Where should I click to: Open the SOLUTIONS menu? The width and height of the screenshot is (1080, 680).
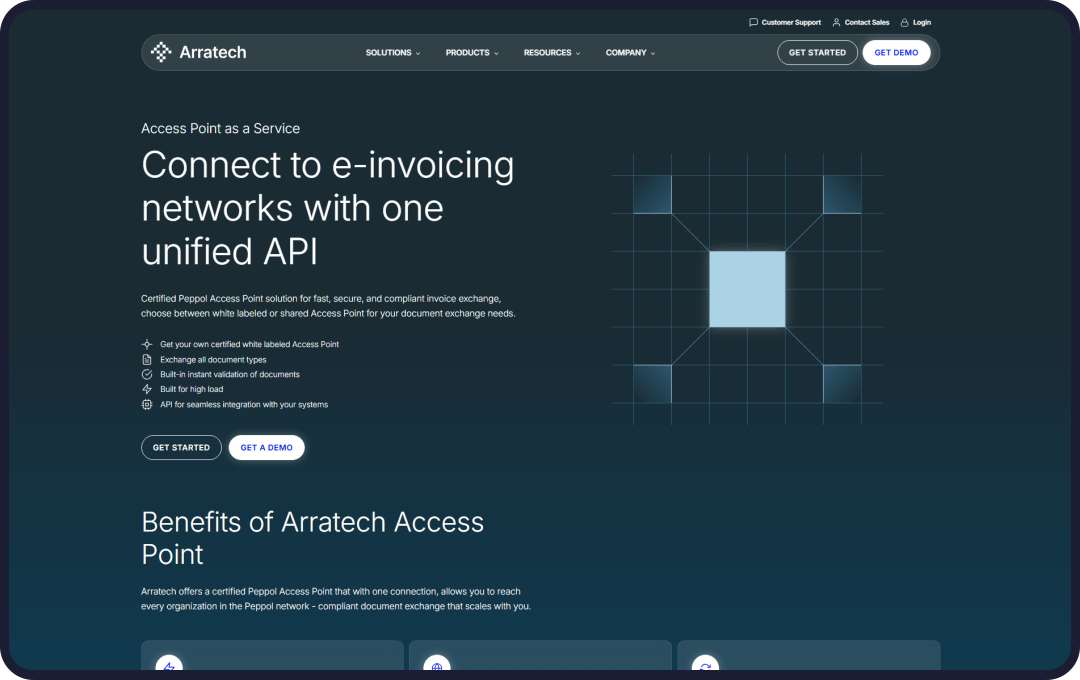point(393,53)
